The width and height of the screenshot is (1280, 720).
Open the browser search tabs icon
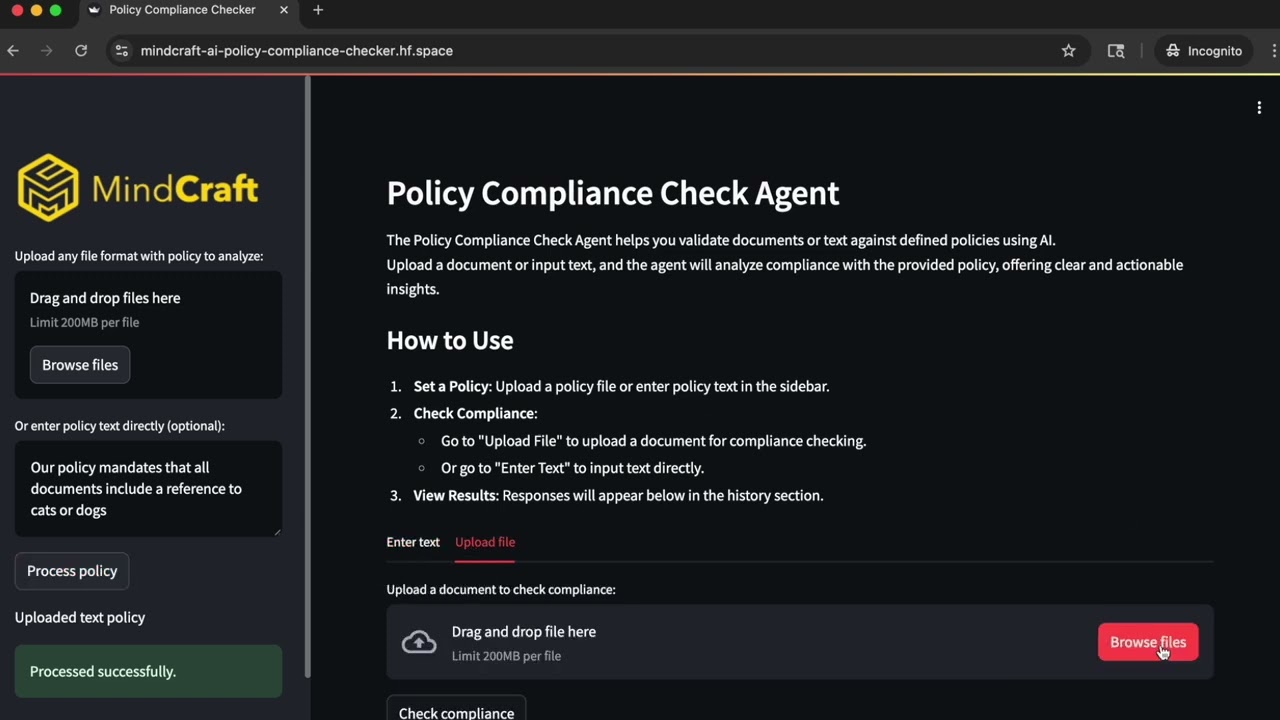click(x=1116, y=50)
